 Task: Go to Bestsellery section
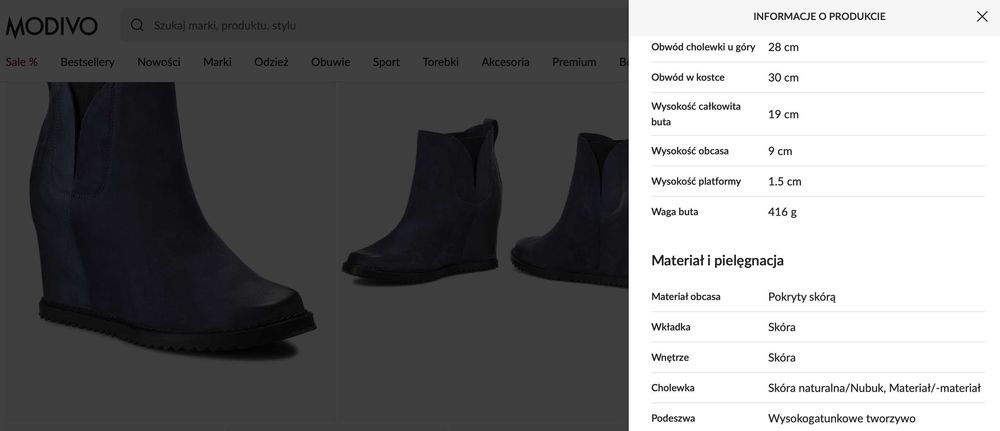(87, 62)
